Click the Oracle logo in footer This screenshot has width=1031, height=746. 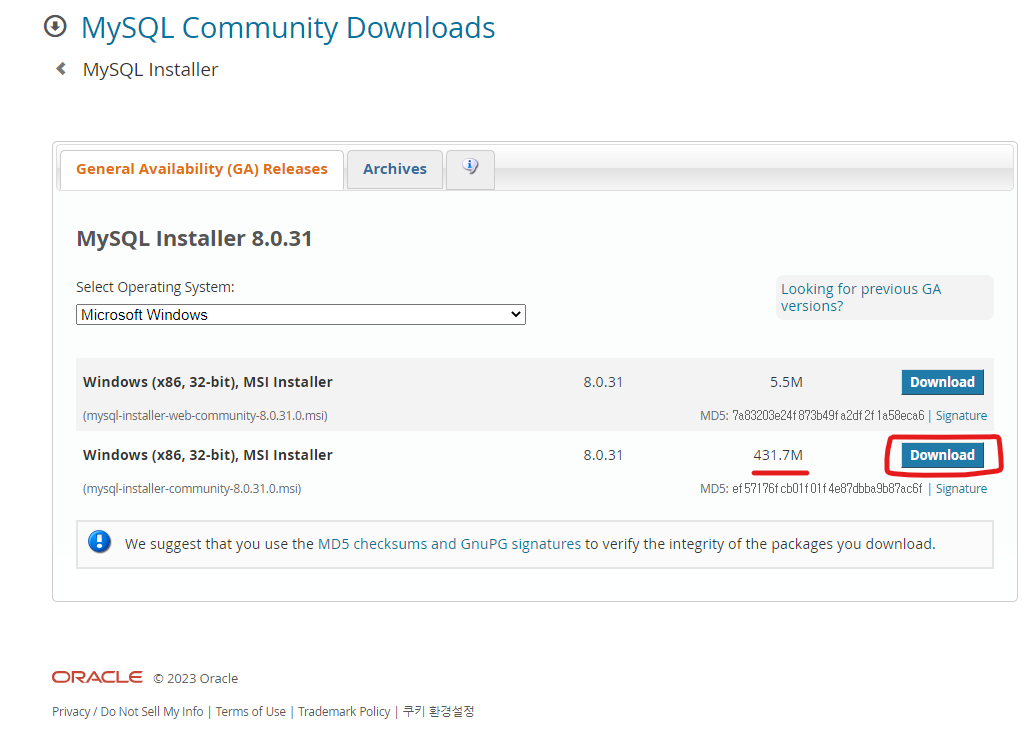coord(97,677)
